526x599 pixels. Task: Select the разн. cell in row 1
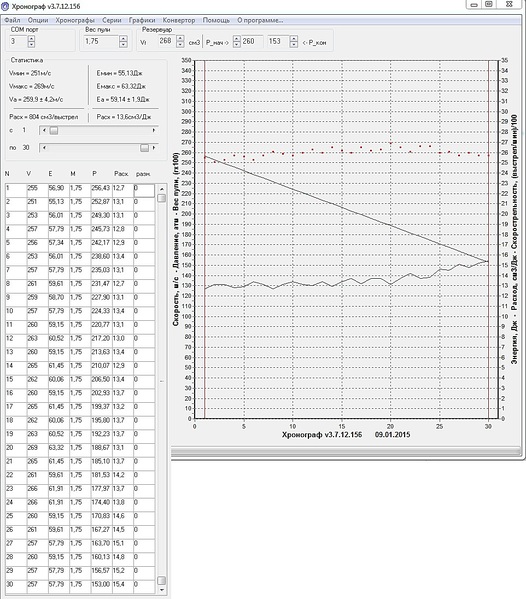[x=144, y=190]
